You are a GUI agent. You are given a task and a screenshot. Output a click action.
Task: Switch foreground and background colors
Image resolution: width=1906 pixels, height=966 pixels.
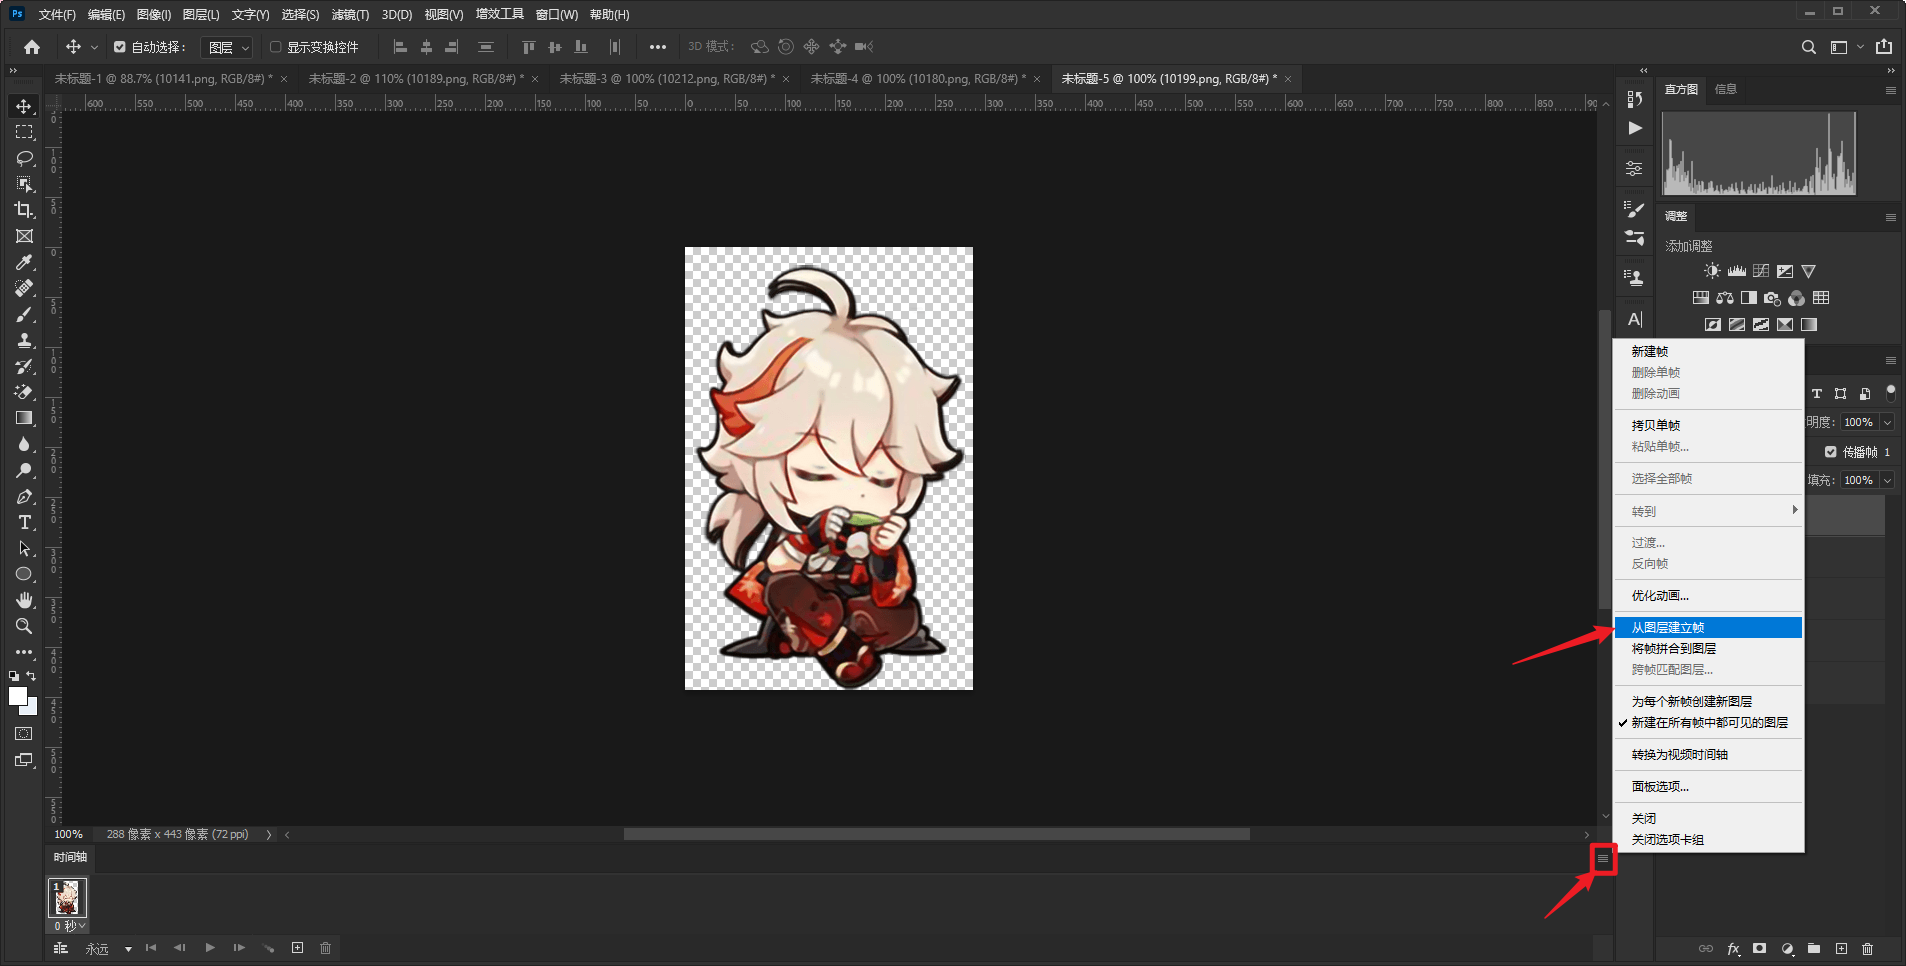[31, 676]
